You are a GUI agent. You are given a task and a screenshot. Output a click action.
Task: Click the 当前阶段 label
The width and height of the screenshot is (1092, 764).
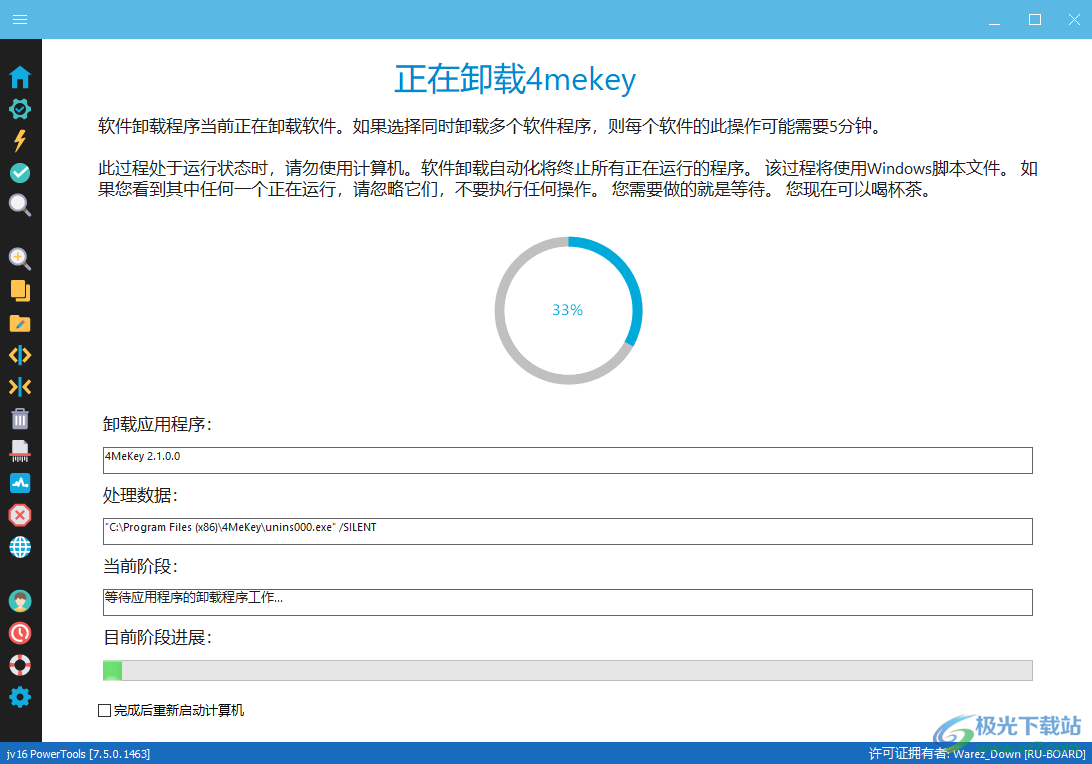(x=140, y=566)
